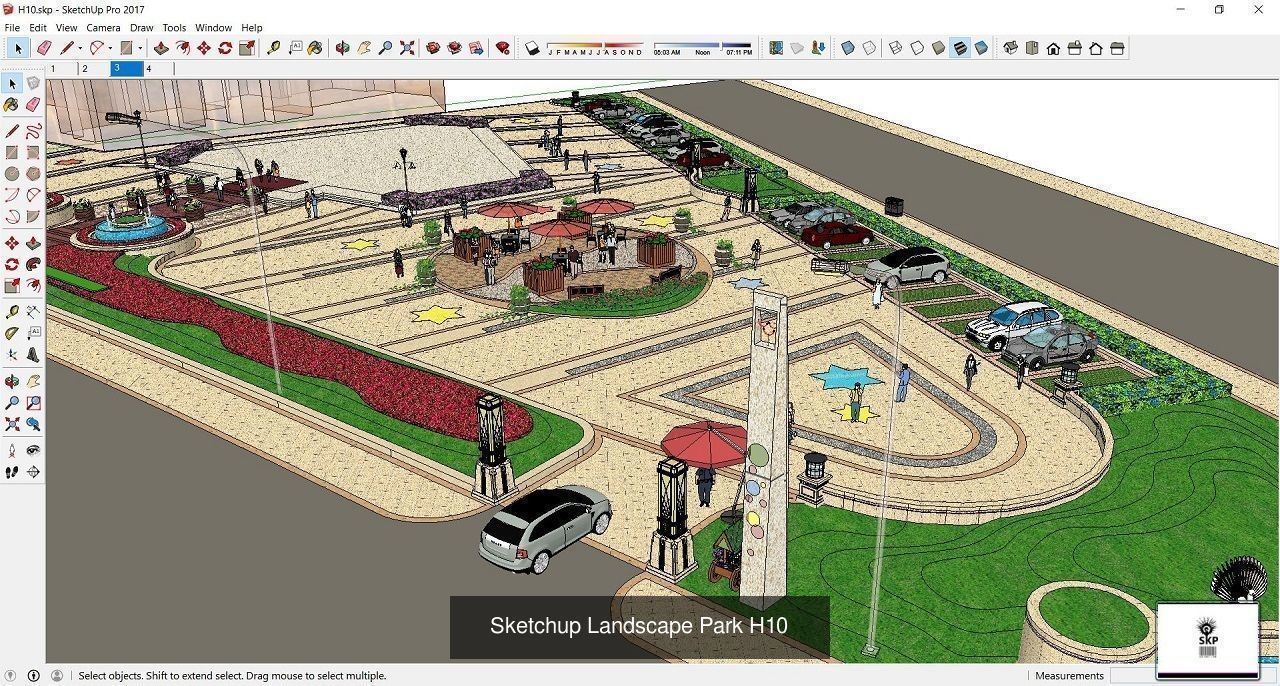Select the Follow Me tool

click(33, 264)
